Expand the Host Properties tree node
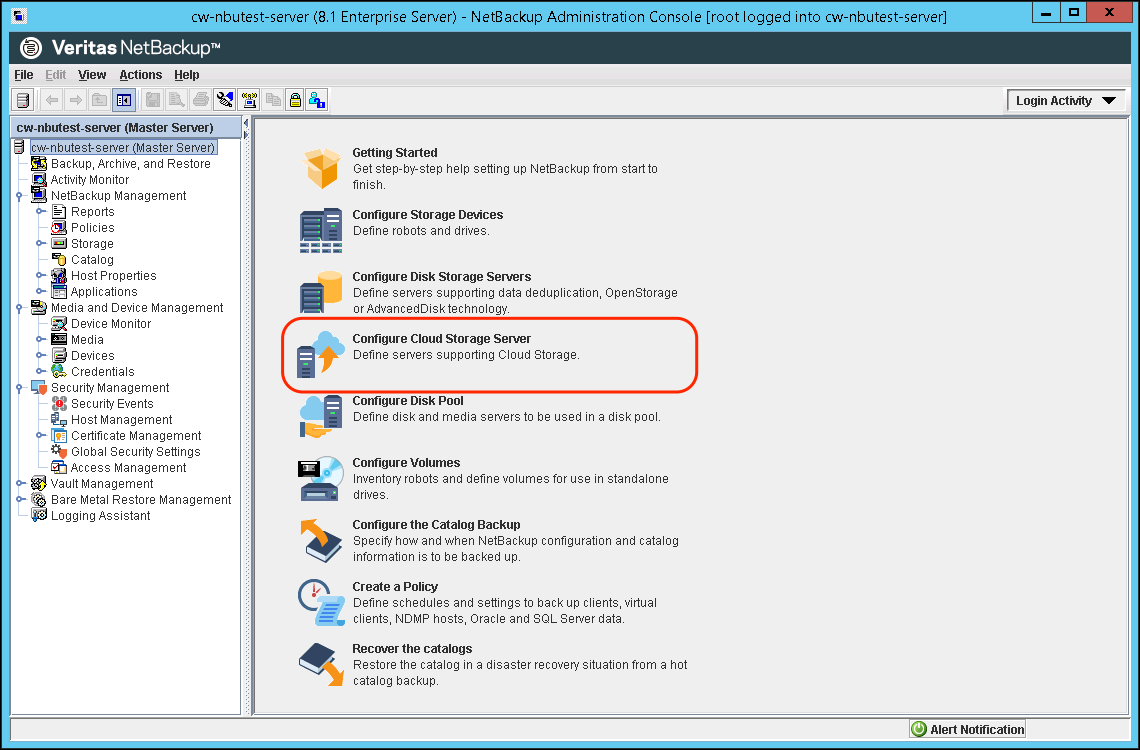Screen dimensions: 1140x750 40,275
